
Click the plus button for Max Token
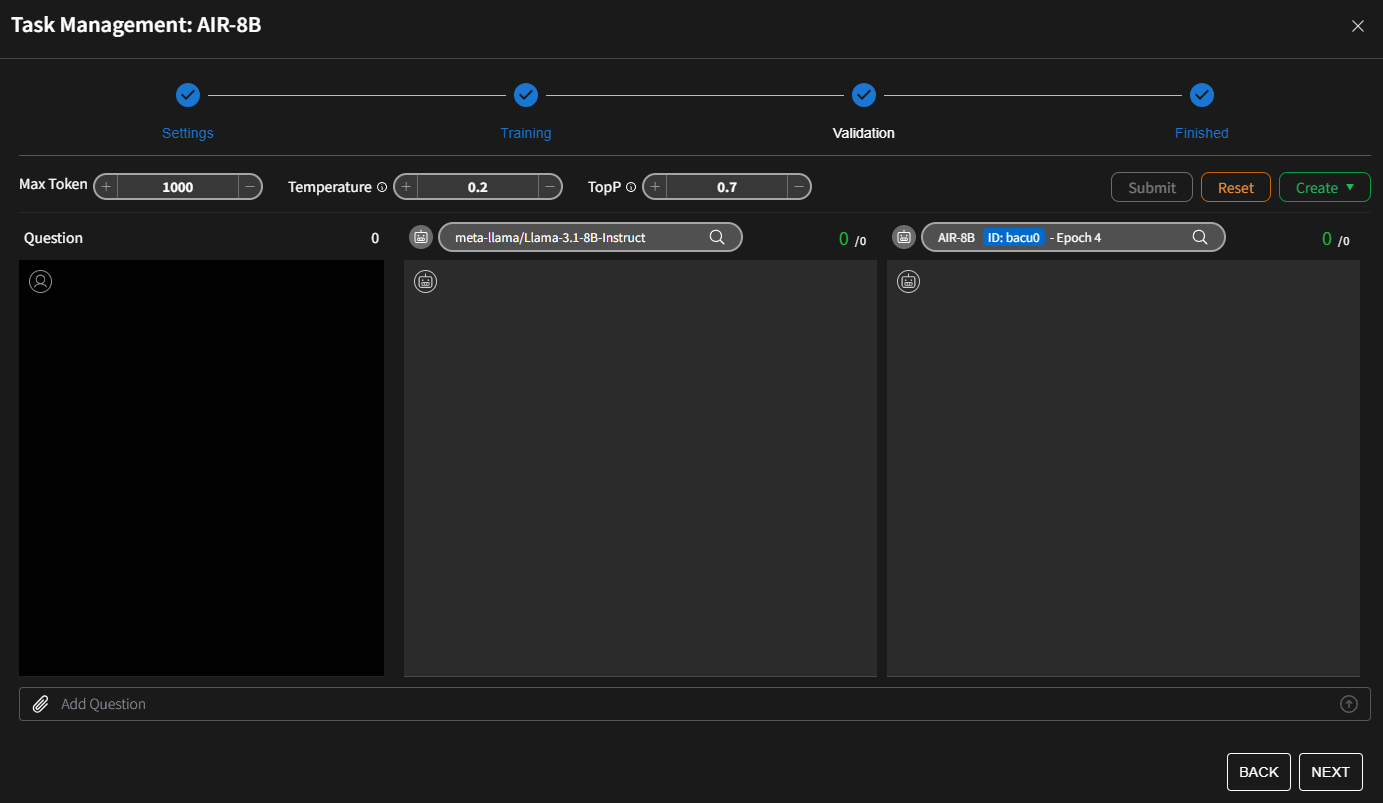tap(106, 187)
